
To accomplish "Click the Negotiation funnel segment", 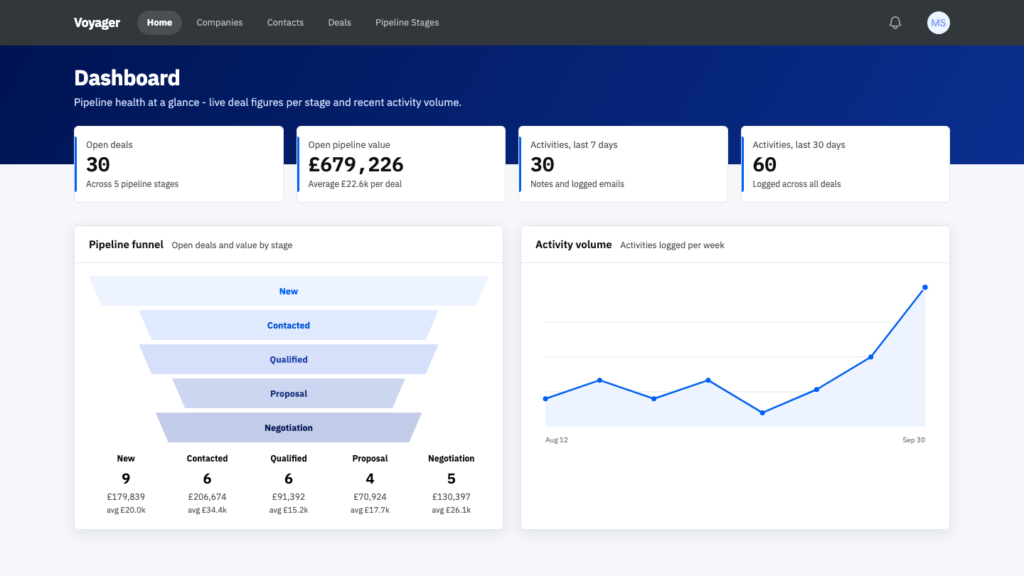I will pos(289,428).
